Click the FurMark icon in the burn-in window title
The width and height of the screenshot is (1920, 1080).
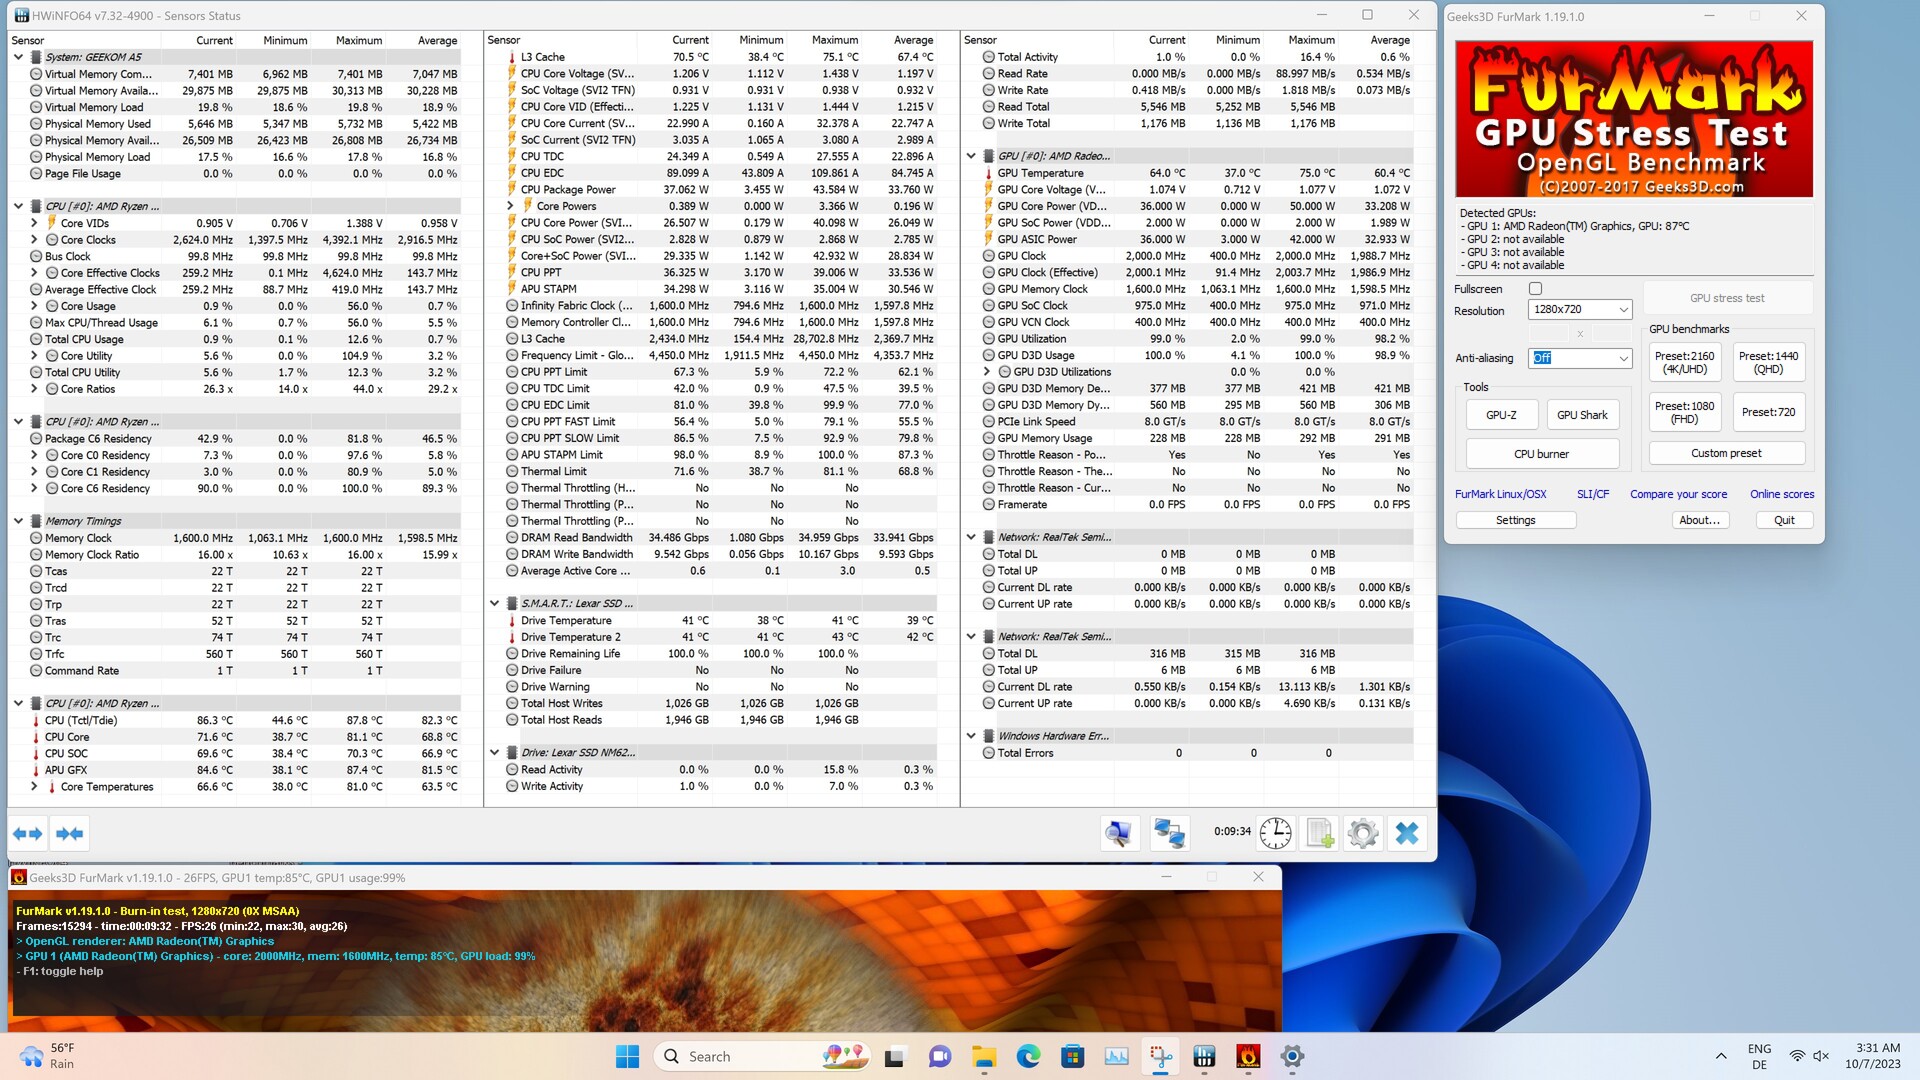pyautogui.click(x=18, y=878)
